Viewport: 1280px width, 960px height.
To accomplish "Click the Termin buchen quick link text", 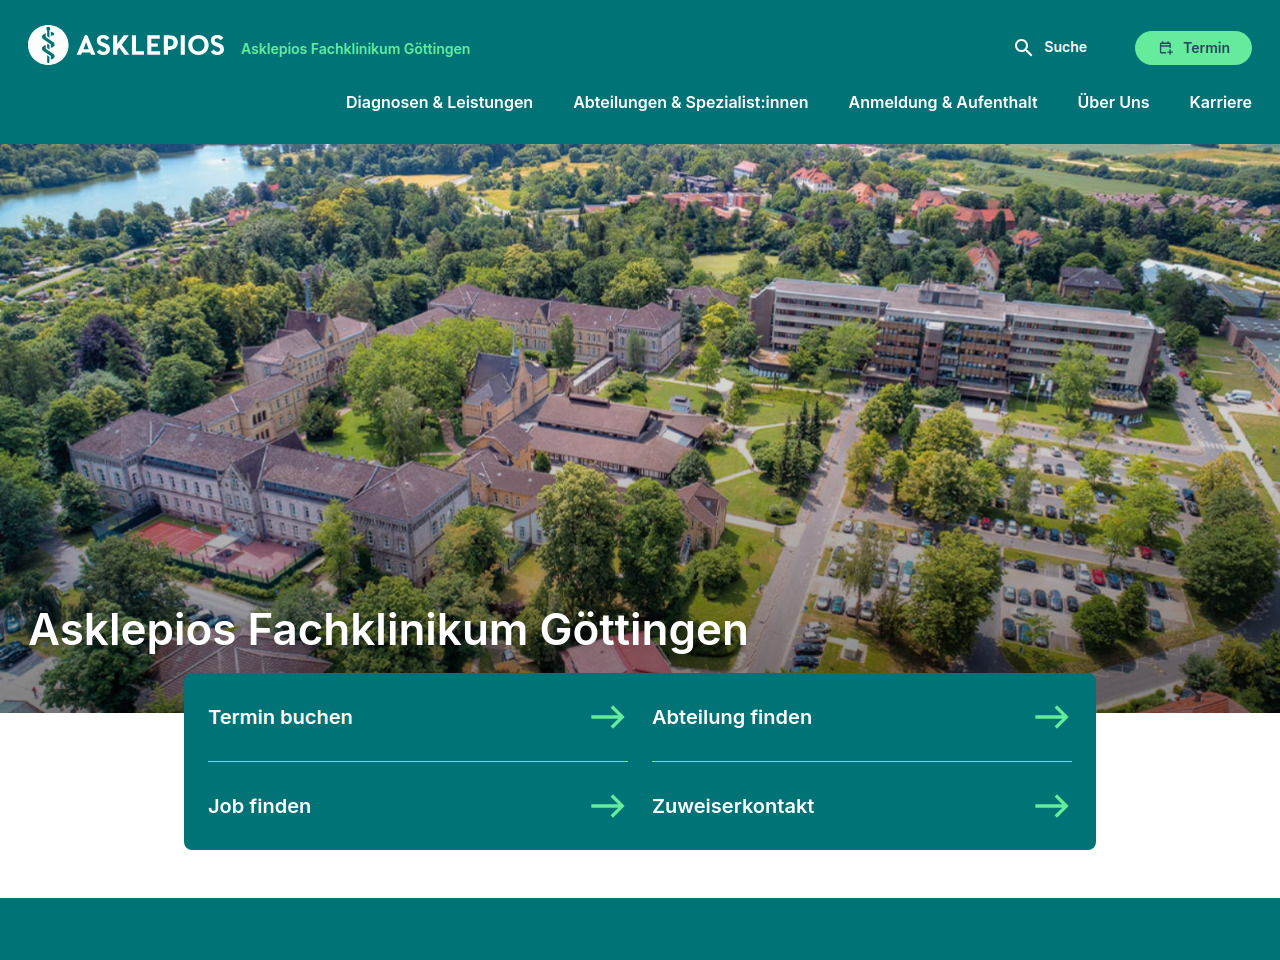I will (280, 717).
